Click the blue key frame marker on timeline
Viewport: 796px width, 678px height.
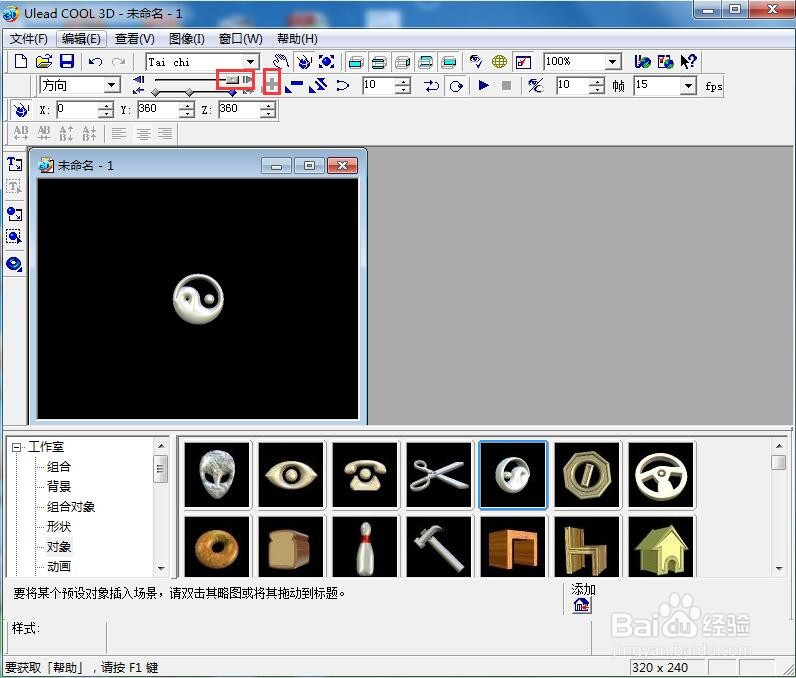[x=233, y=92]
